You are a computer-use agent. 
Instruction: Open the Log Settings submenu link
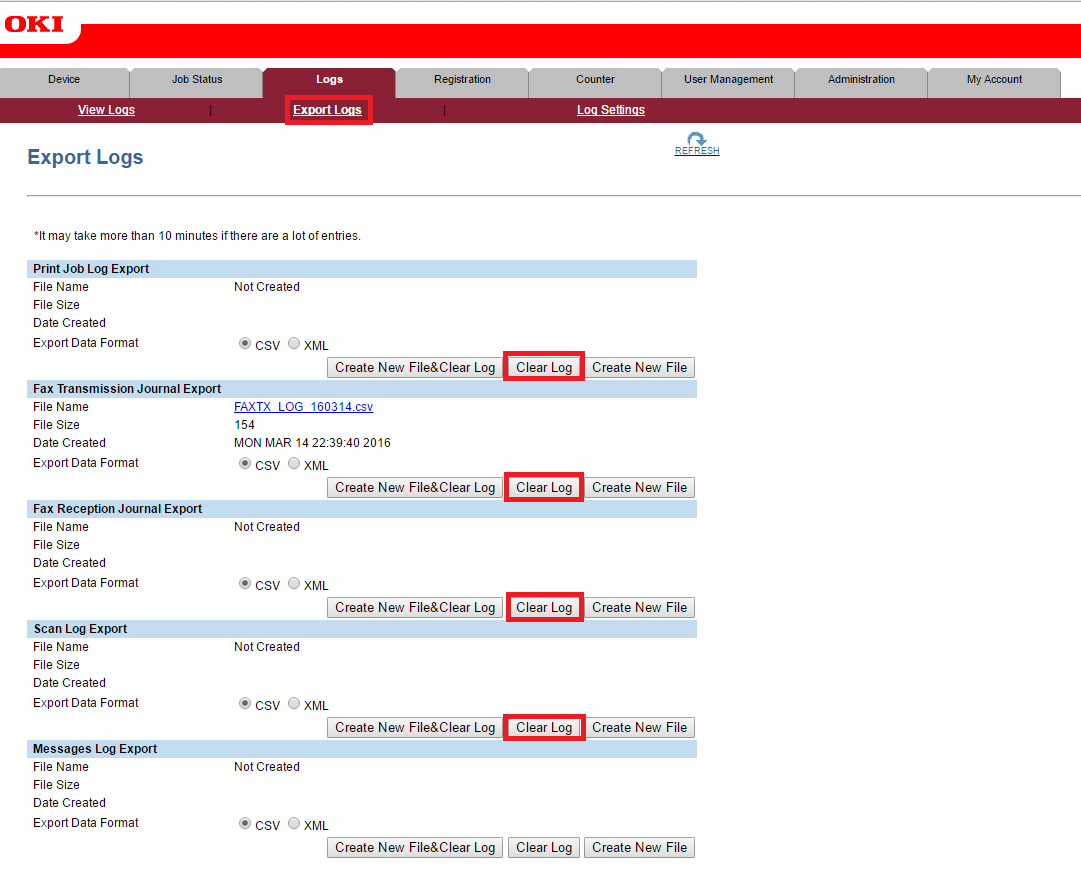coord(610,110)
